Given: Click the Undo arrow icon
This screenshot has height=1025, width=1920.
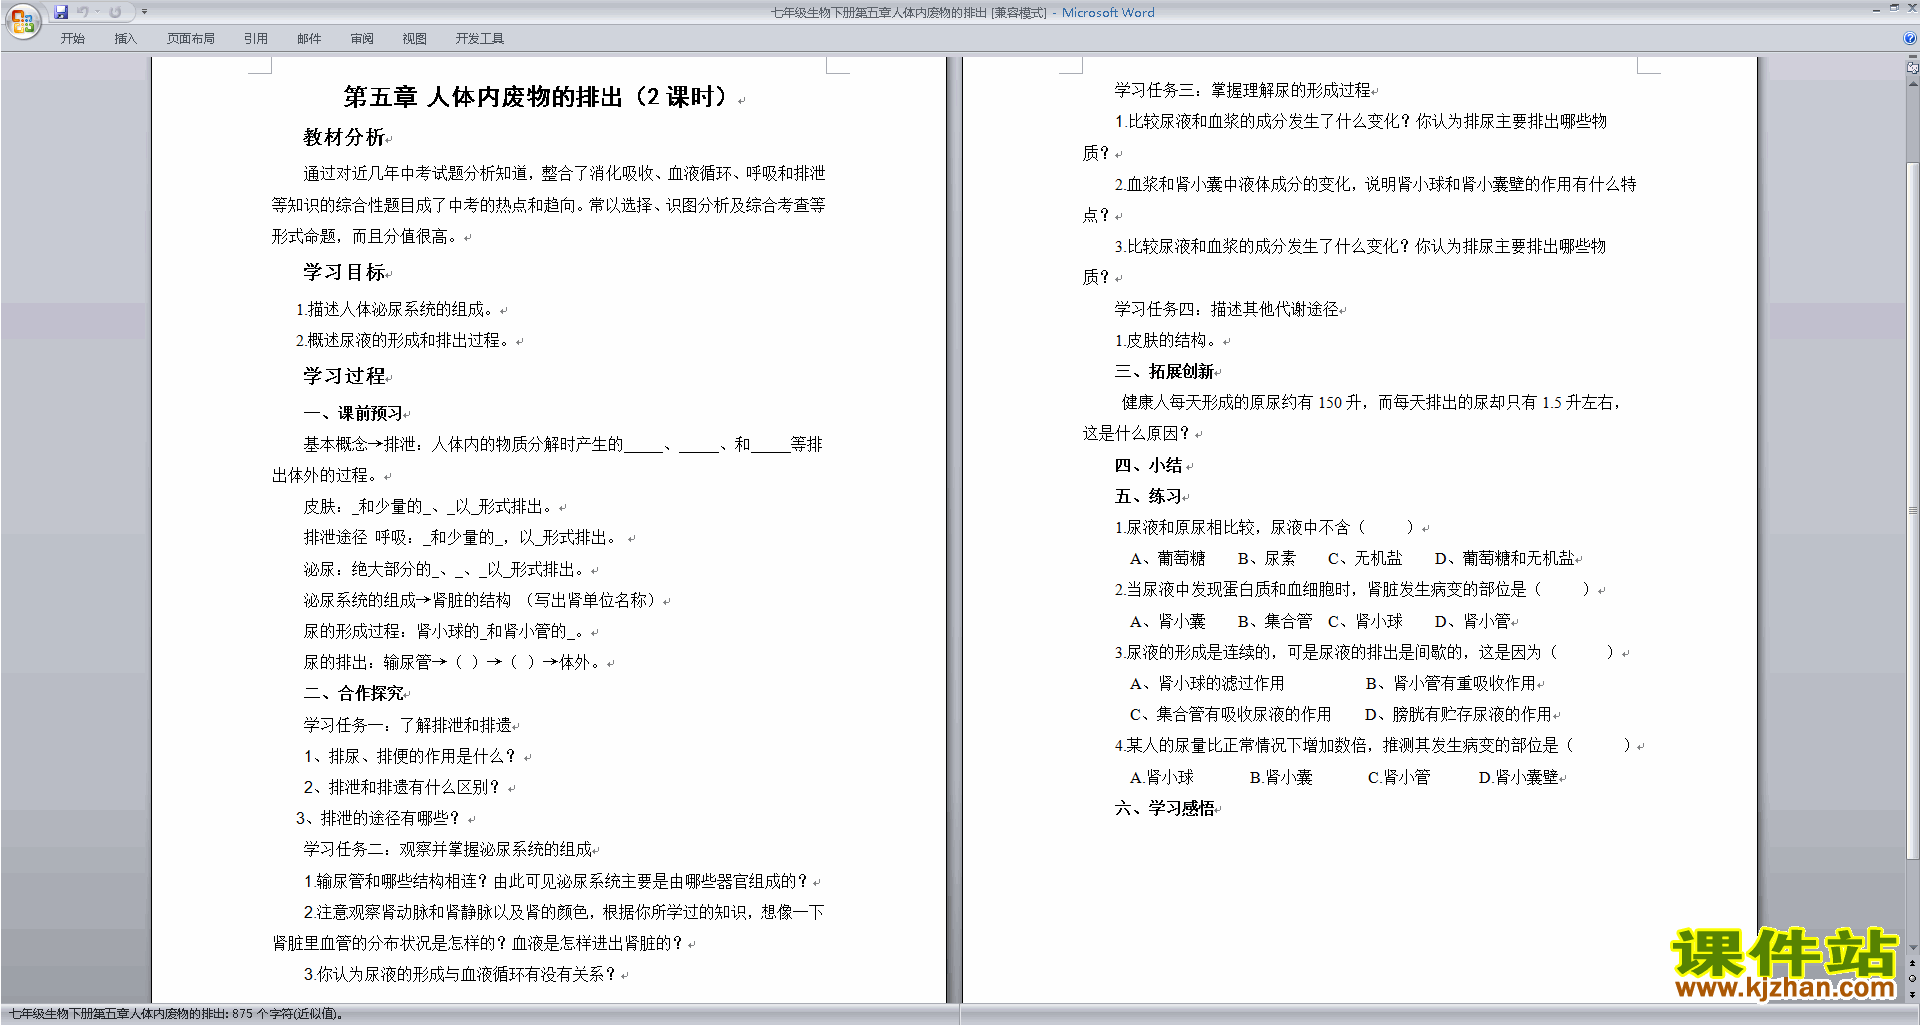Looking at the screenshot, I should click(x=83, y=12).
